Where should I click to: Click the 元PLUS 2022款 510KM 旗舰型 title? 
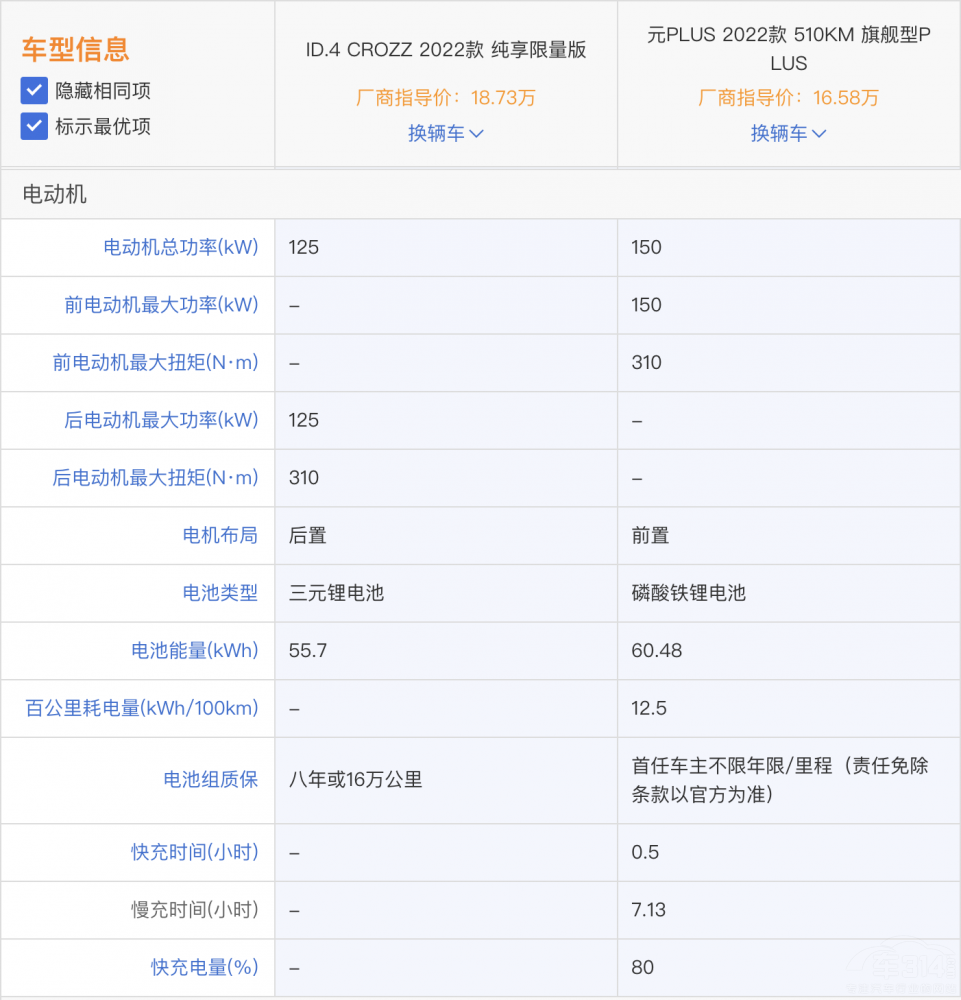pos(789,49)
